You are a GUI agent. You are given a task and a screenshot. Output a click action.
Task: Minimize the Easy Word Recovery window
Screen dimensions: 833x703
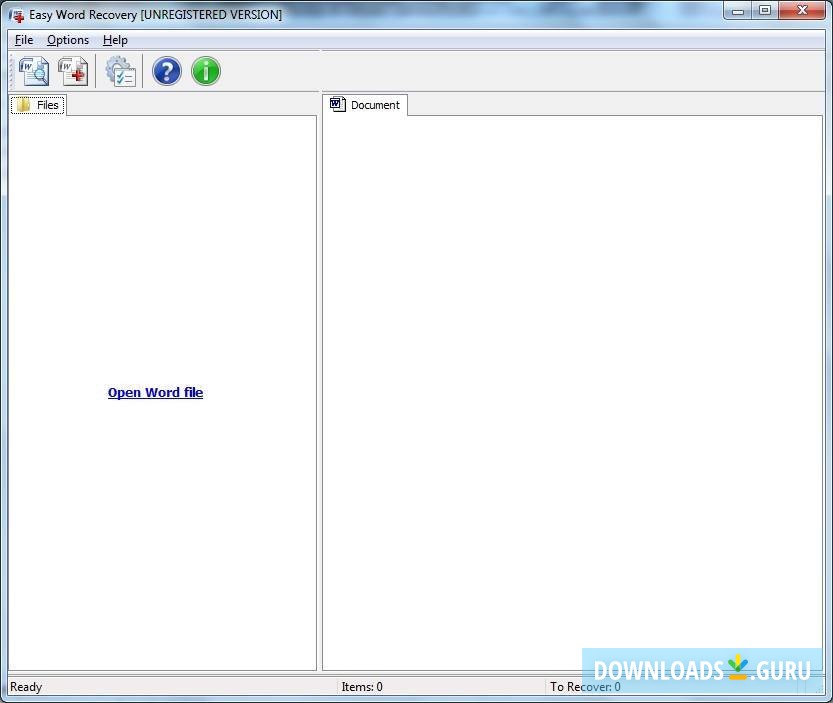[737, 11]
